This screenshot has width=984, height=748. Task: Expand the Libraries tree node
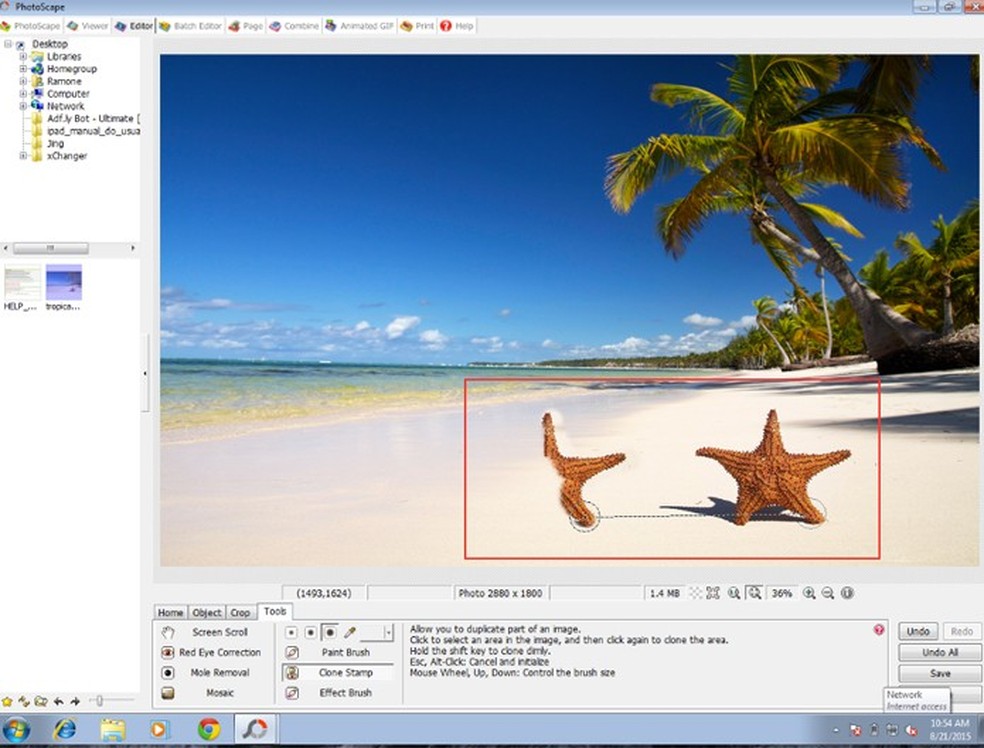coord(23,57)
